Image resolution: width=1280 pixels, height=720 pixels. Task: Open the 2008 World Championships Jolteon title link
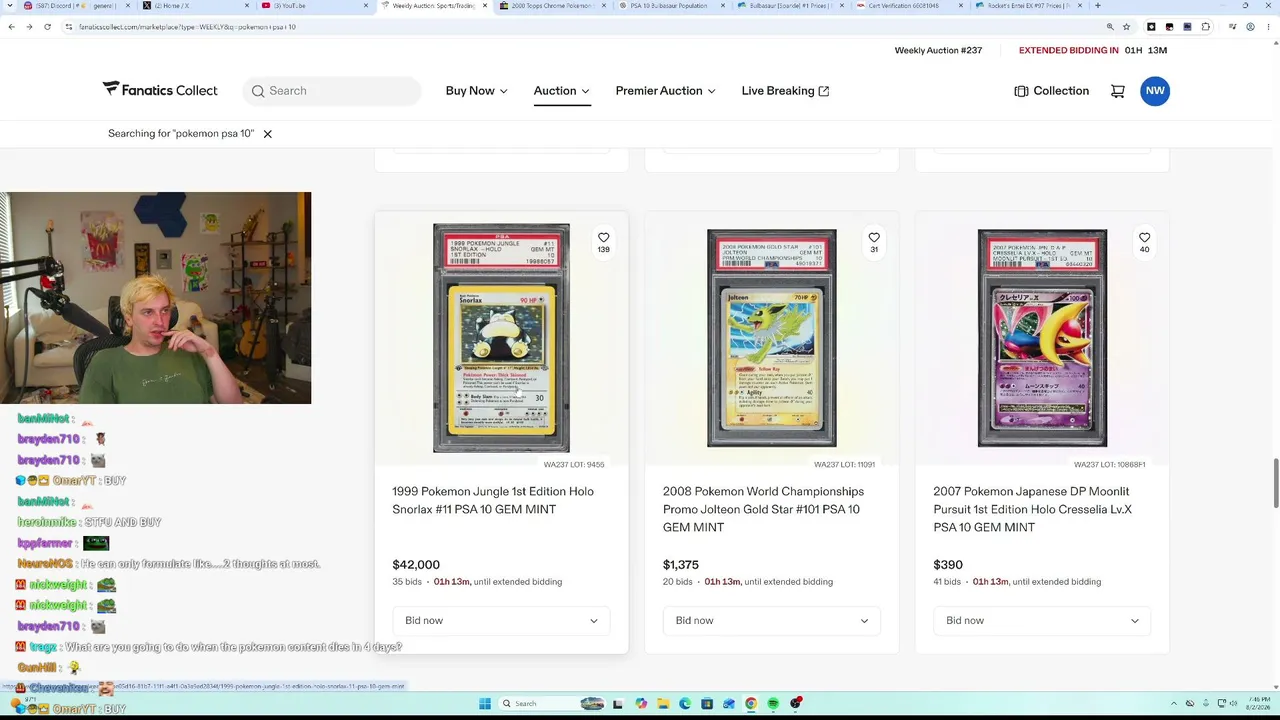(x=763, y=509)
